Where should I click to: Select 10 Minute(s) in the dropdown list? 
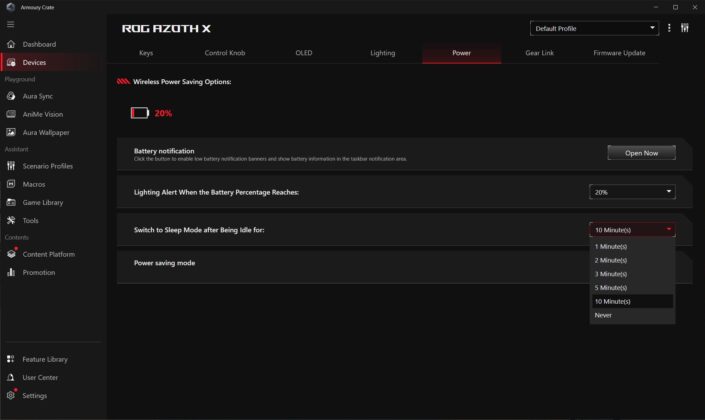[x=632, y=301]
